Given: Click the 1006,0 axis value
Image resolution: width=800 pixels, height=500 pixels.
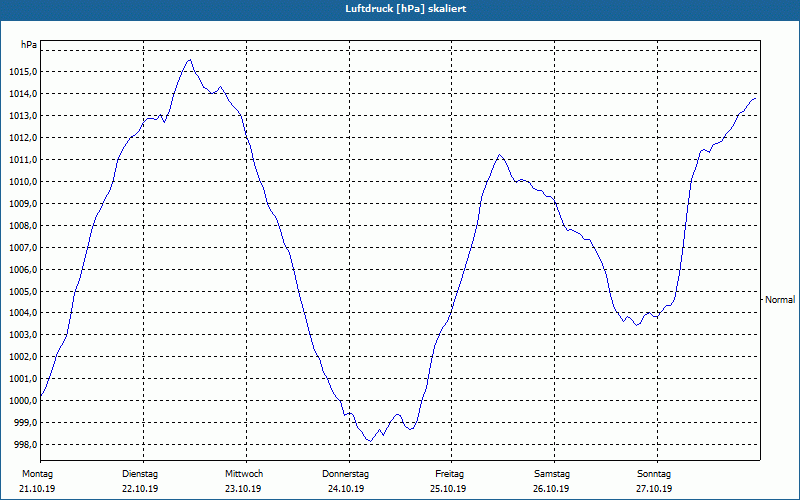Looking at the screenshot, I should 23,269.
